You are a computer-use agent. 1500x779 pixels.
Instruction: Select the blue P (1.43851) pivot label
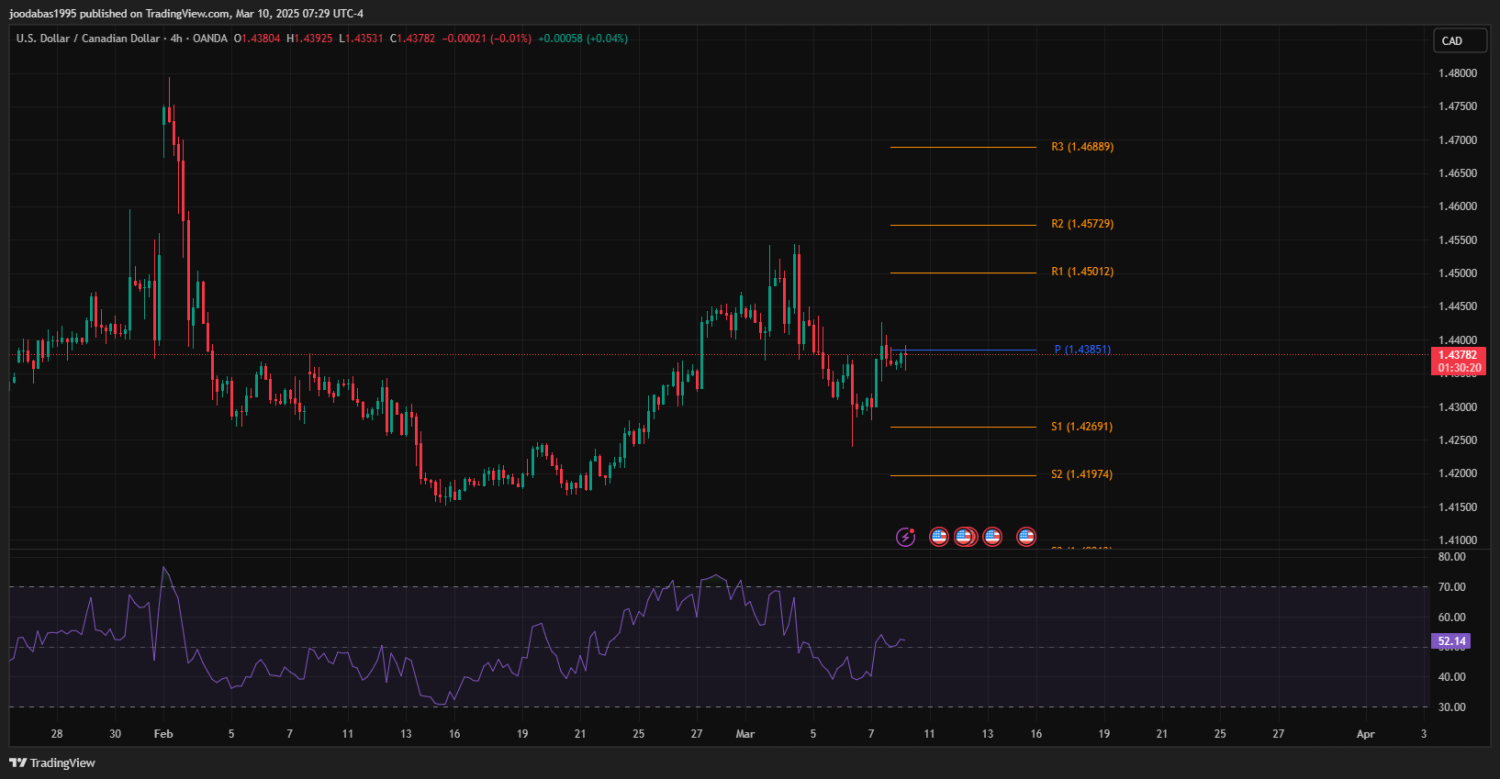[1082, 350]
